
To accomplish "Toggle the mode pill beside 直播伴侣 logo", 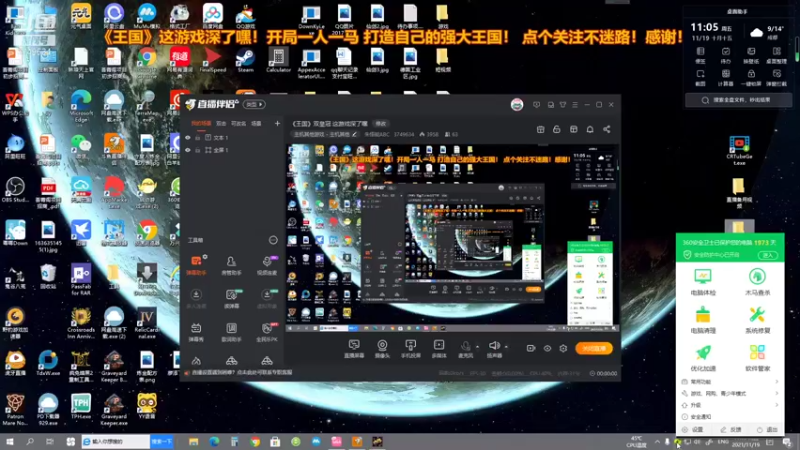I will point(254,105).
